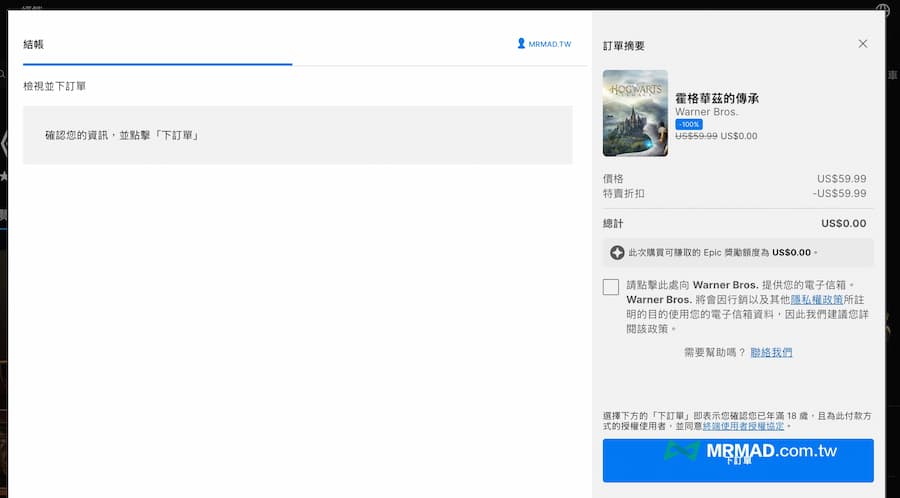Click the Hogwarts Legacy cover thumbnail

(x=635, y=113)
